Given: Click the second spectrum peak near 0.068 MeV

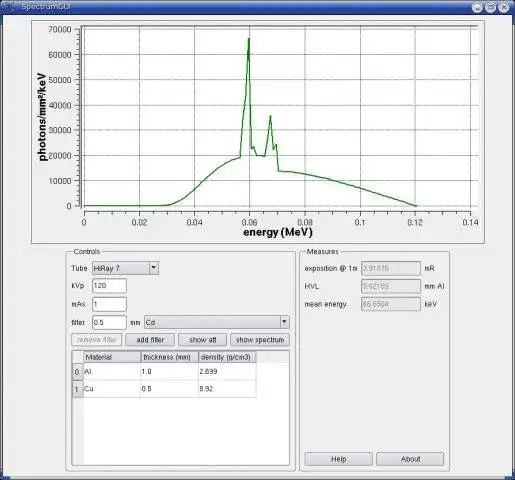Looking at the screenshot, I should (x=270, y=116).
